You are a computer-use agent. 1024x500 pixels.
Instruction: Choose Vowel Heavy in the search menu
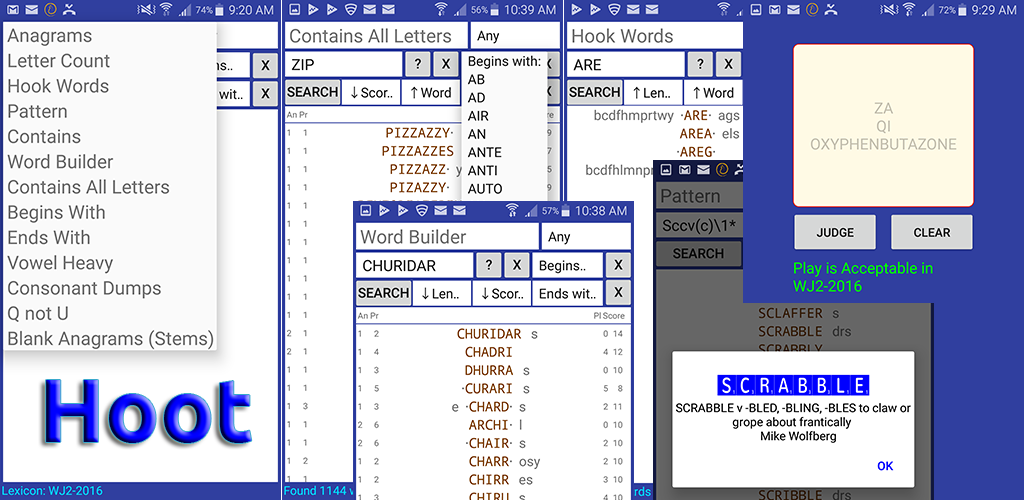point(60,263)
